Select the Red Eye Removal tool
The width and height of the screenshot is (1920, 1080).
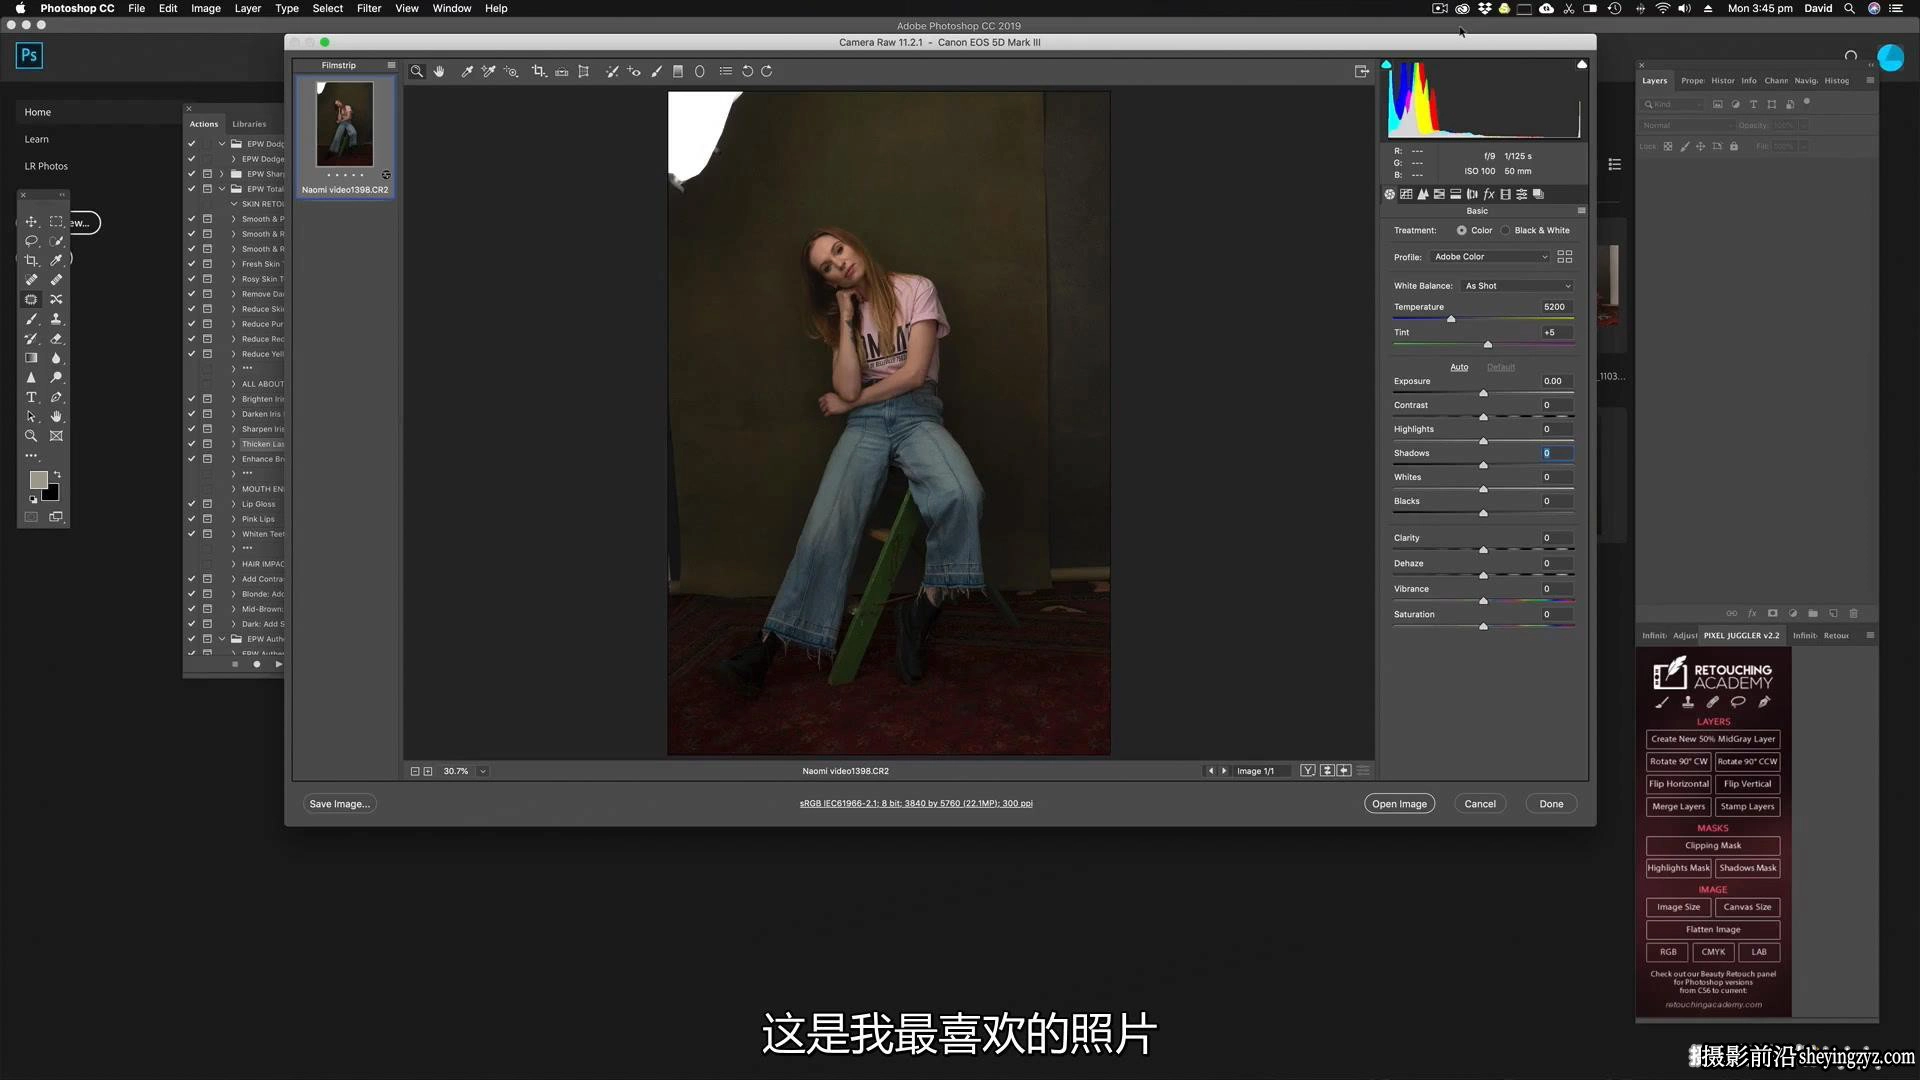[x=634, y=71]
